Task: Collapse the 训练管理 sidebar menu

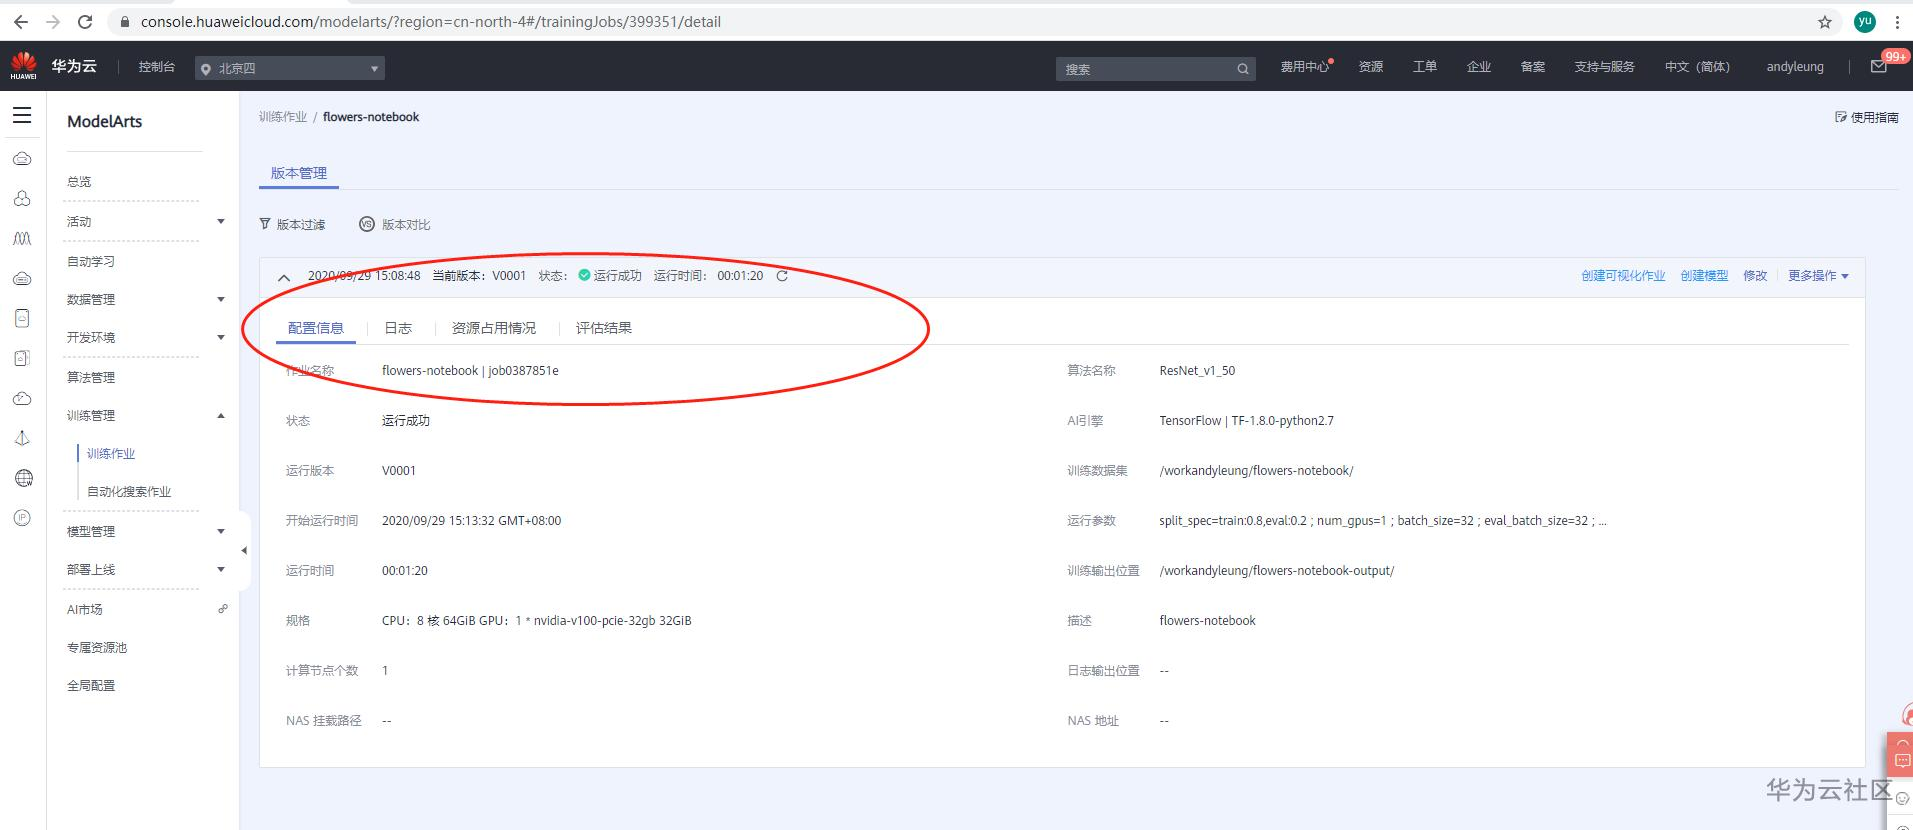Action: (220, 415)
